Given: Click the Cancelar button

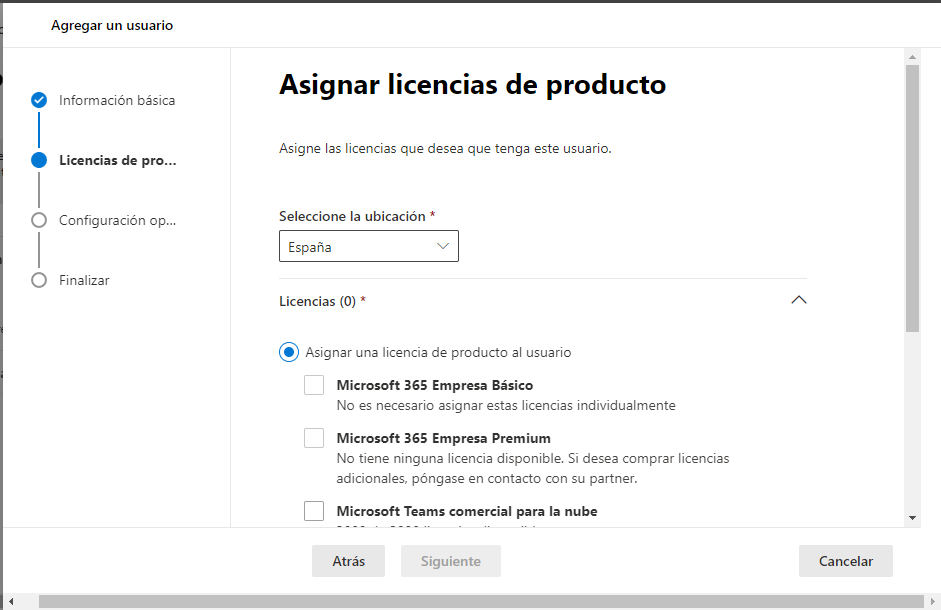Looking at the screenshot, I should 846,561.
